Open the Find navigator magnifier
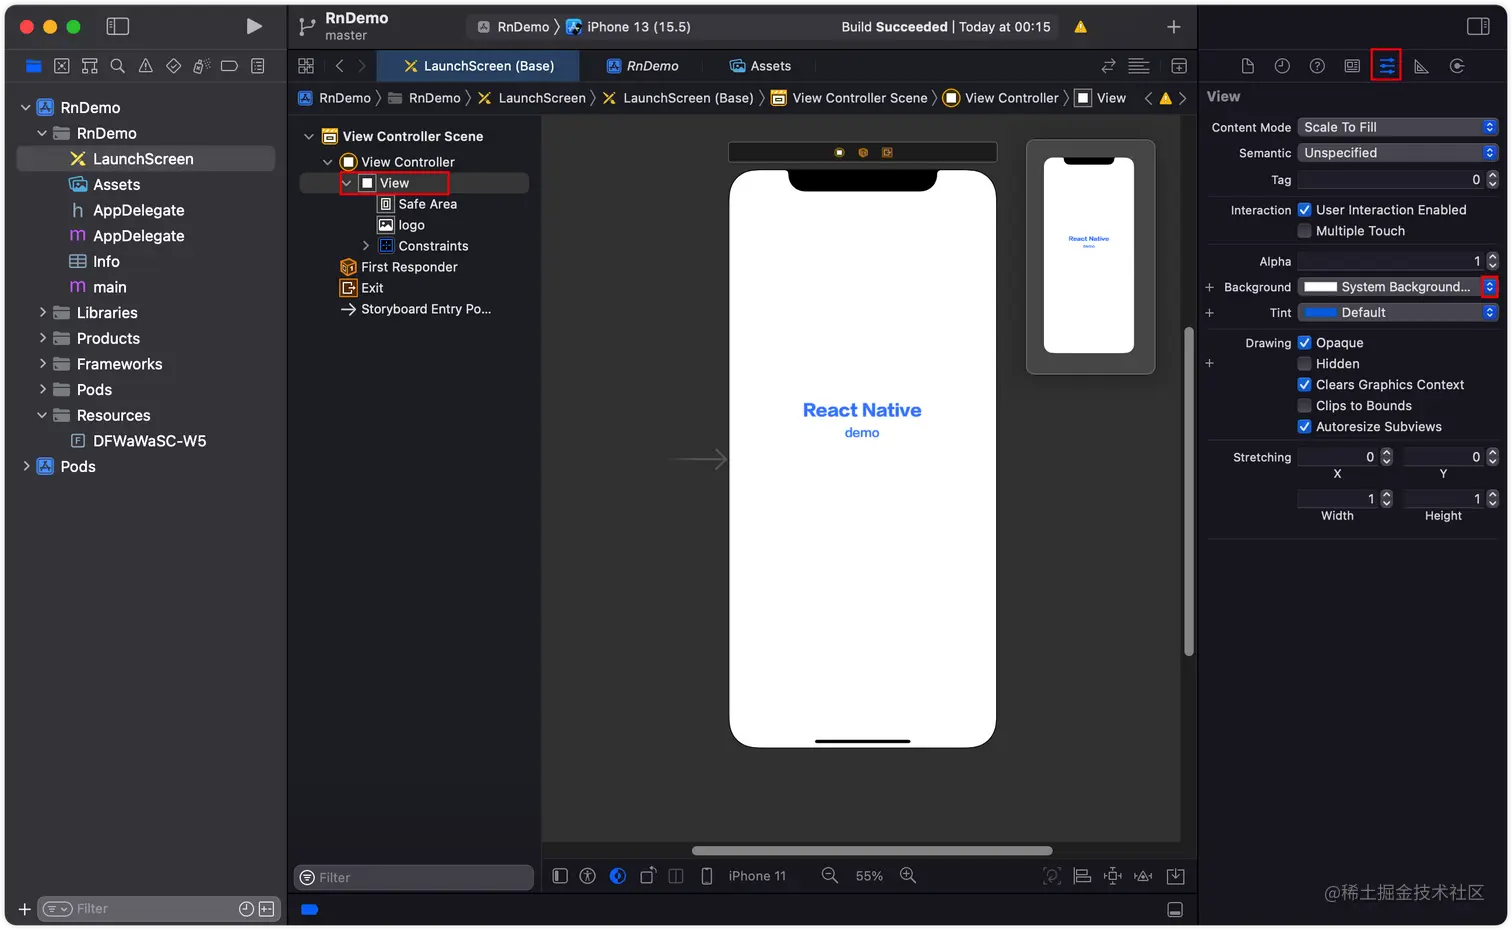Screen dimensions: 1512x930 [118, 66]
